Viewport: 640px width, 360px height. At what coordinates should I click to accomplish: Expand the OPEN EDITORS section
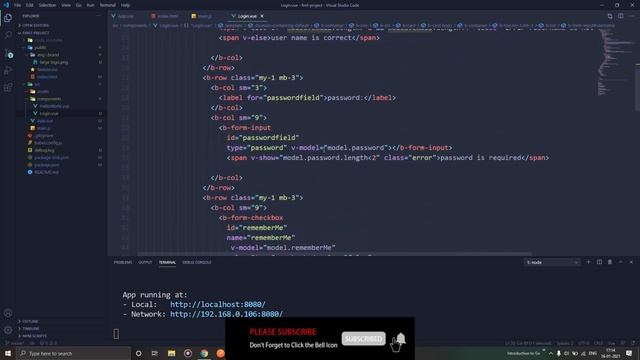coord(36,25)
